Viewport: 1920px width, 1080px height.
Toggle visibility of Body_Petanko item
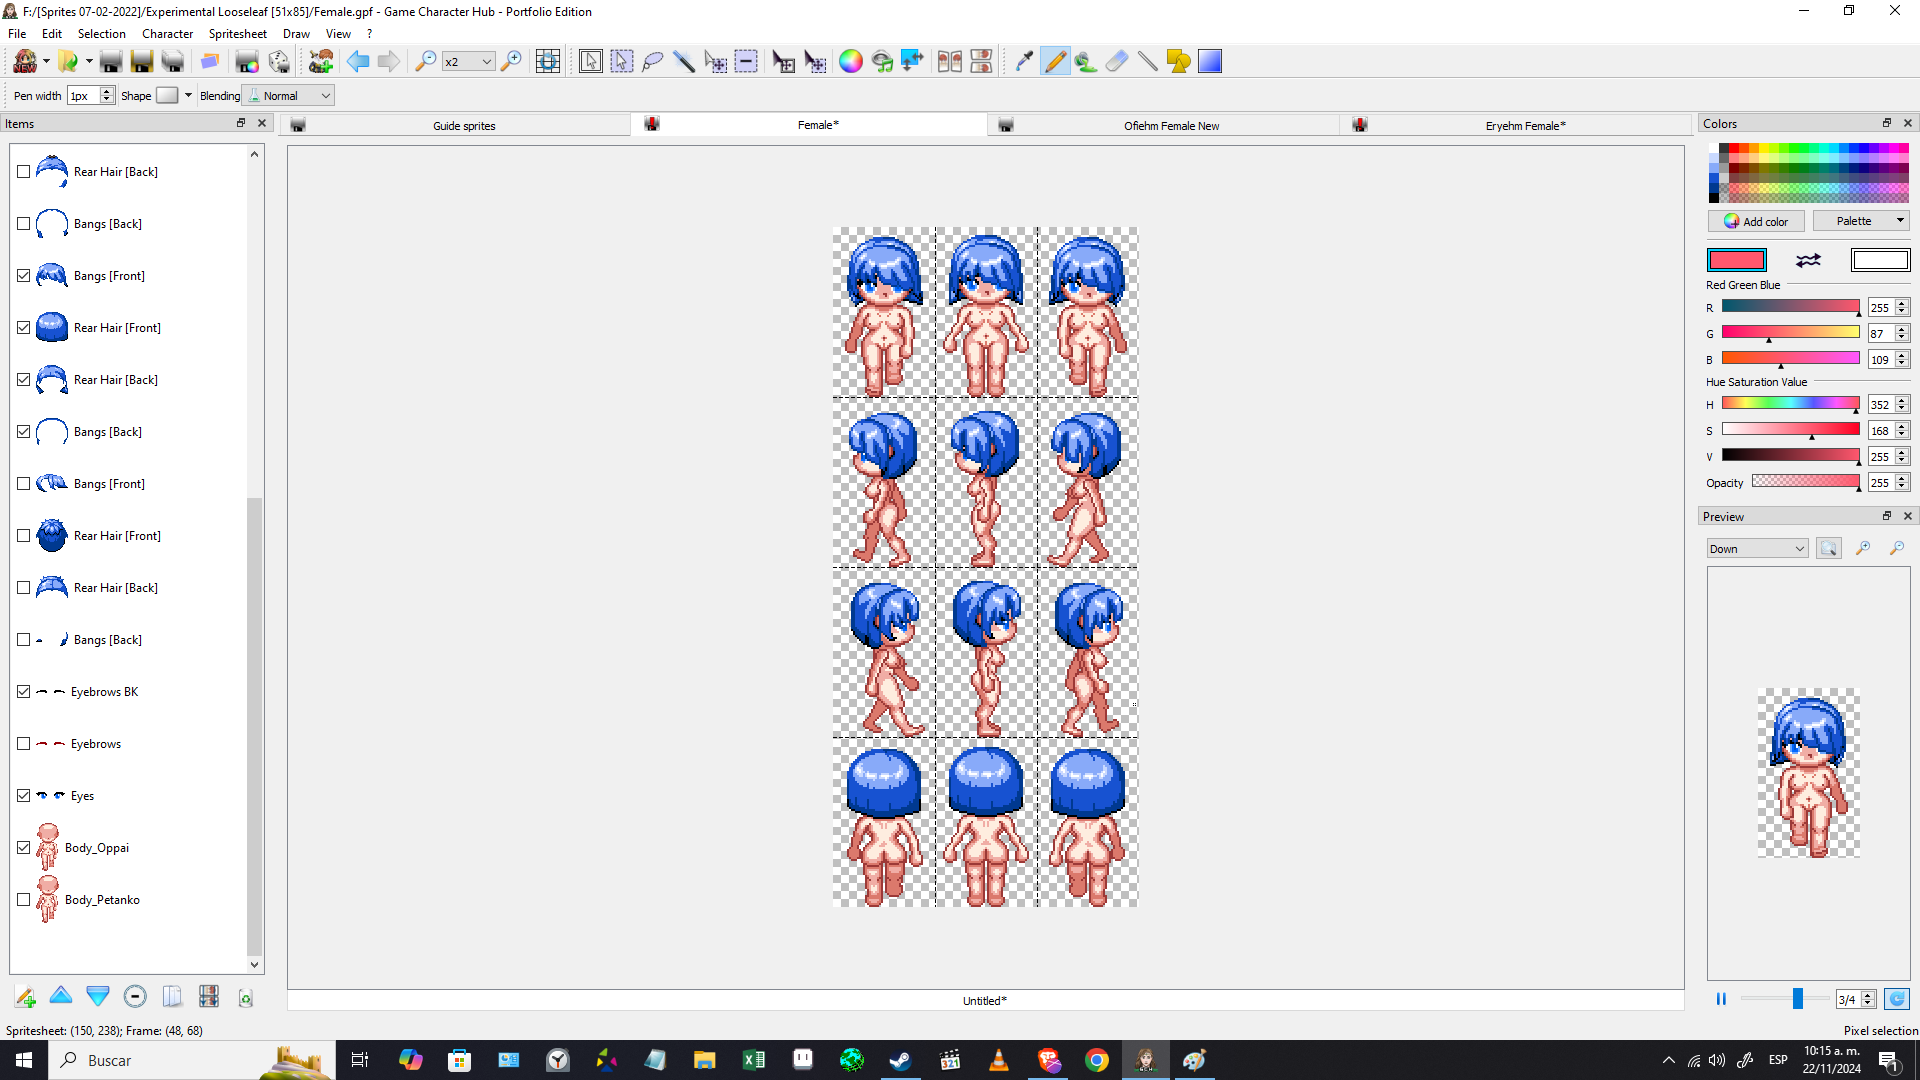click(x=24, y=899)
